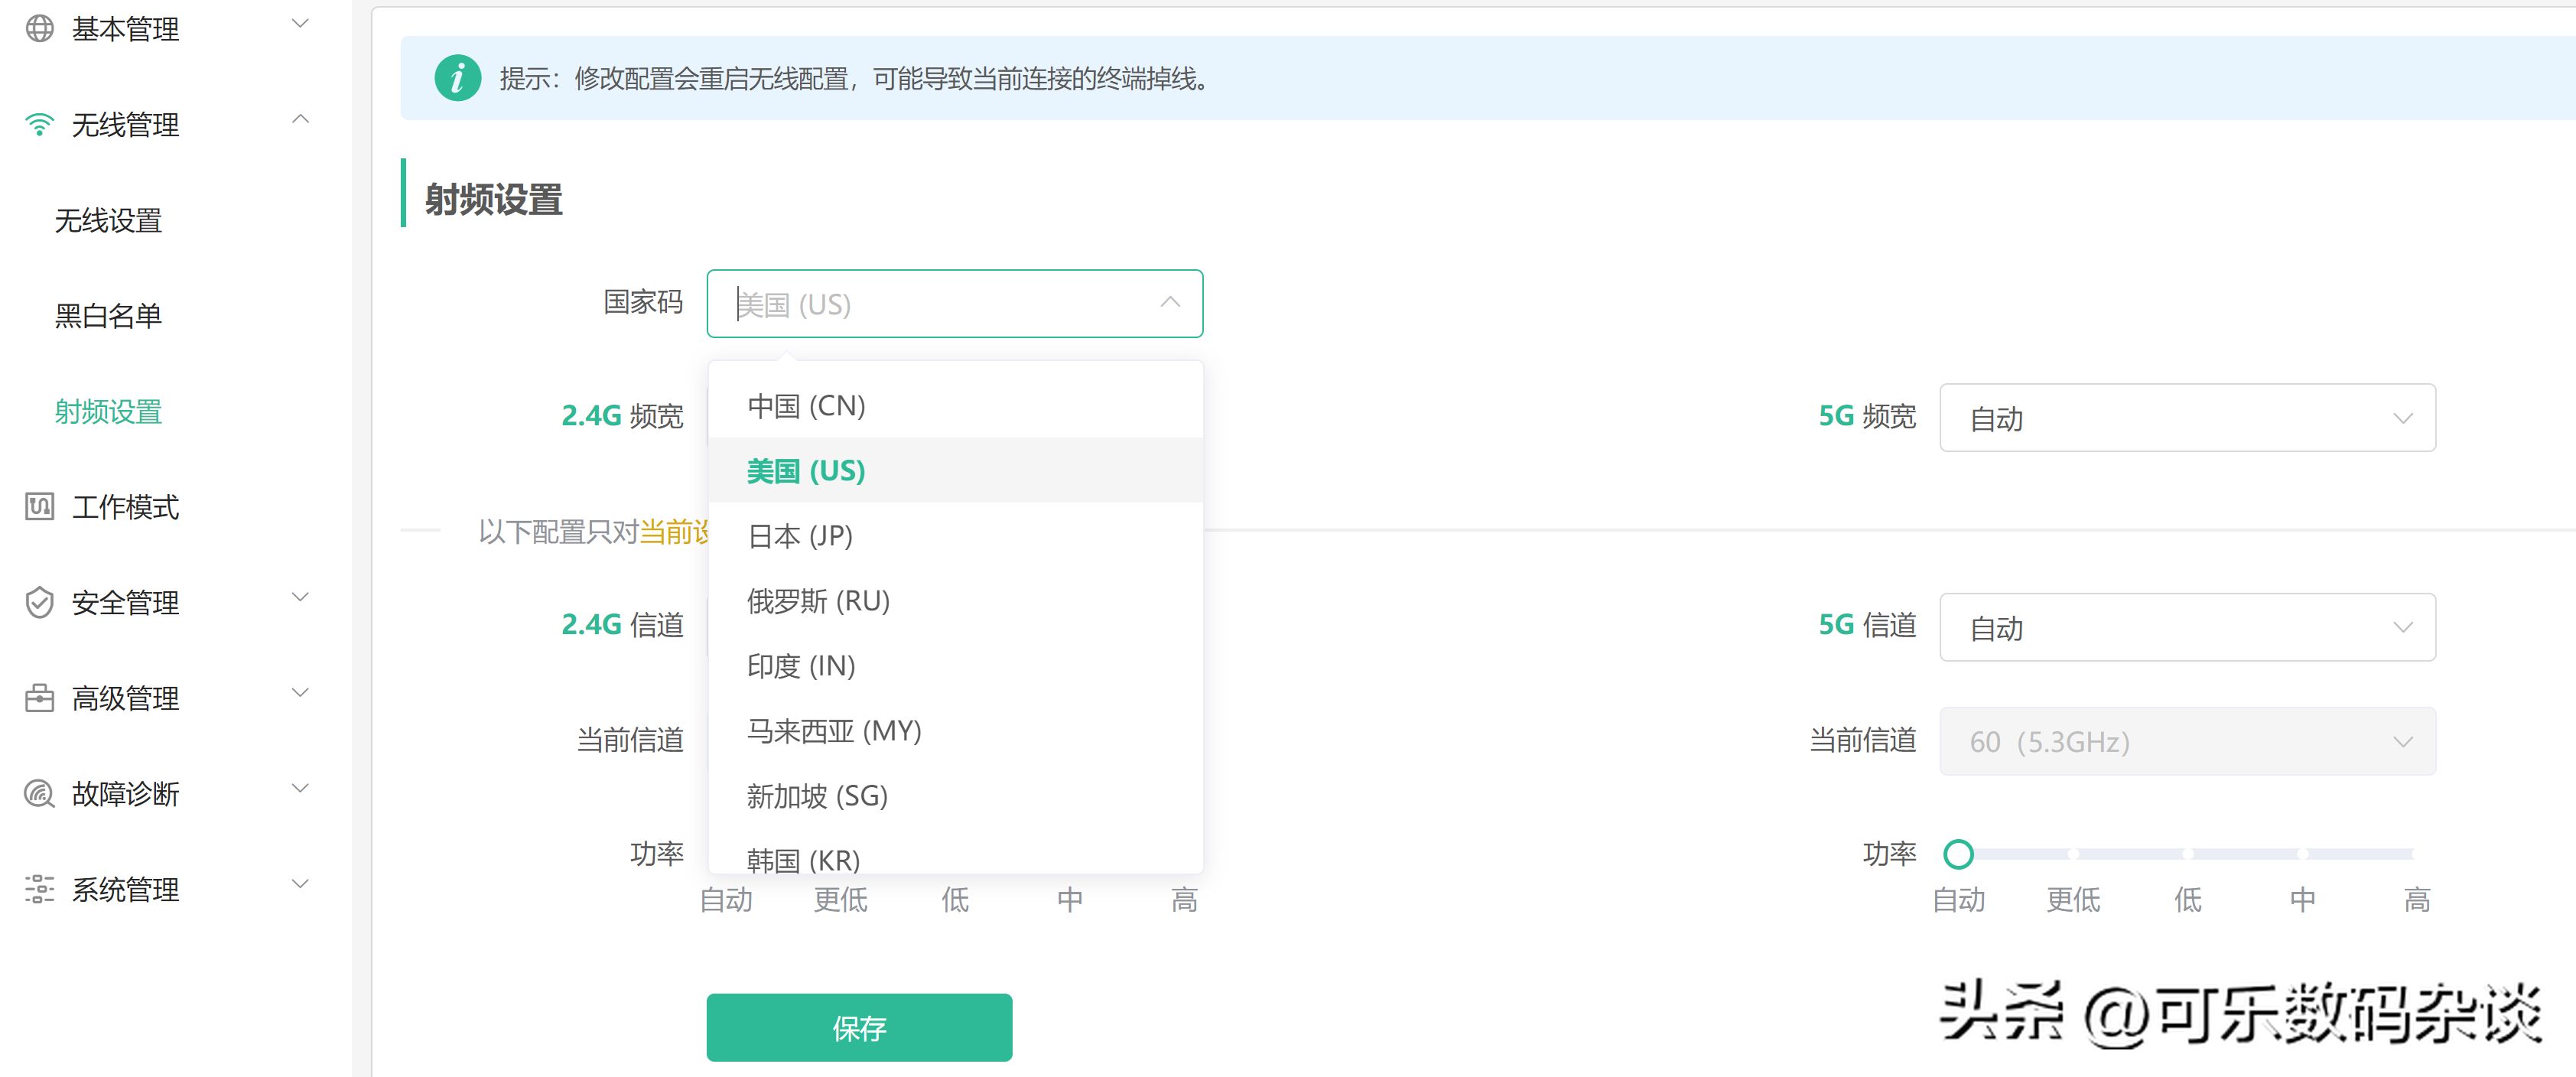Click the shield icon beside 安全管理
The image size is (2576, 1077).
(x=39, y=602)
